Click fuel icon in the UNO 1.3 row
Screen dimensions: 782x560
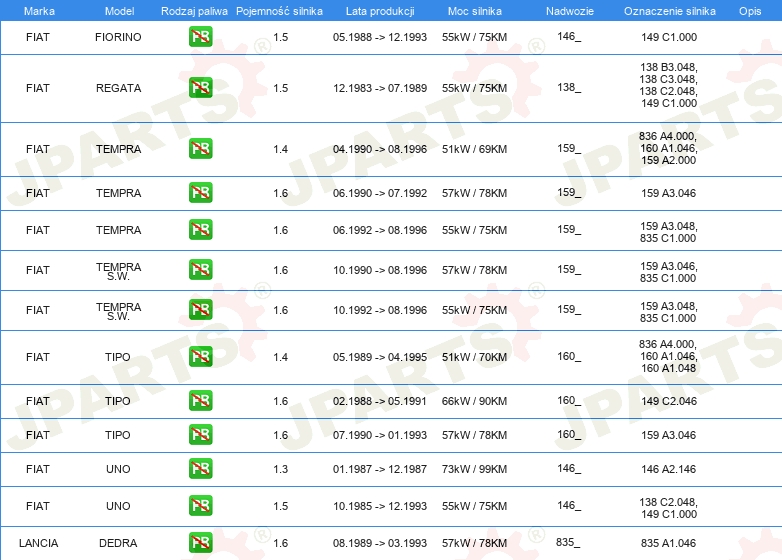[x=200, y=468]
